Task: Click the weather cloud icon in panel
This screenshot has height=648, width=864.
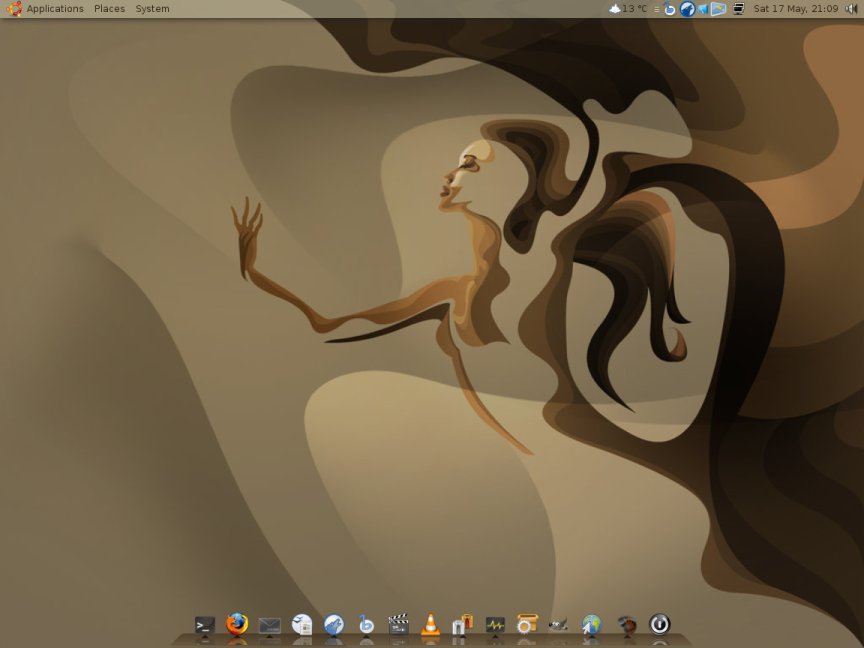Action: click(615, 8)
